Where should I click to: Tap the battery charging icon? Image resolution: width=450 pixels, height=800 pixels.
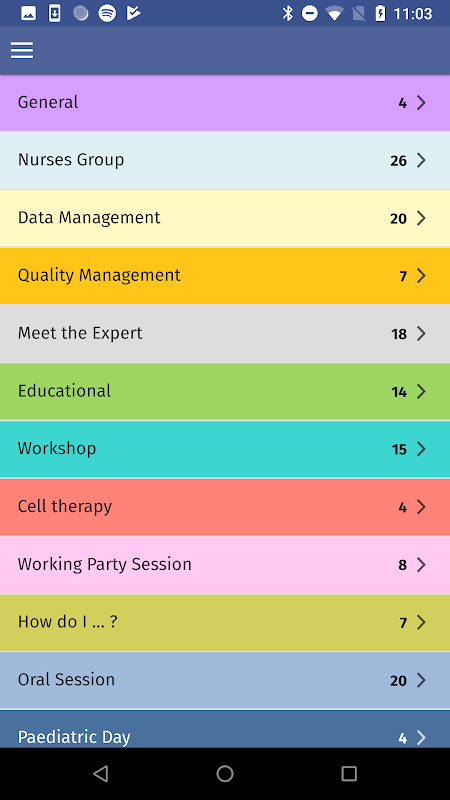coord(381,13)
